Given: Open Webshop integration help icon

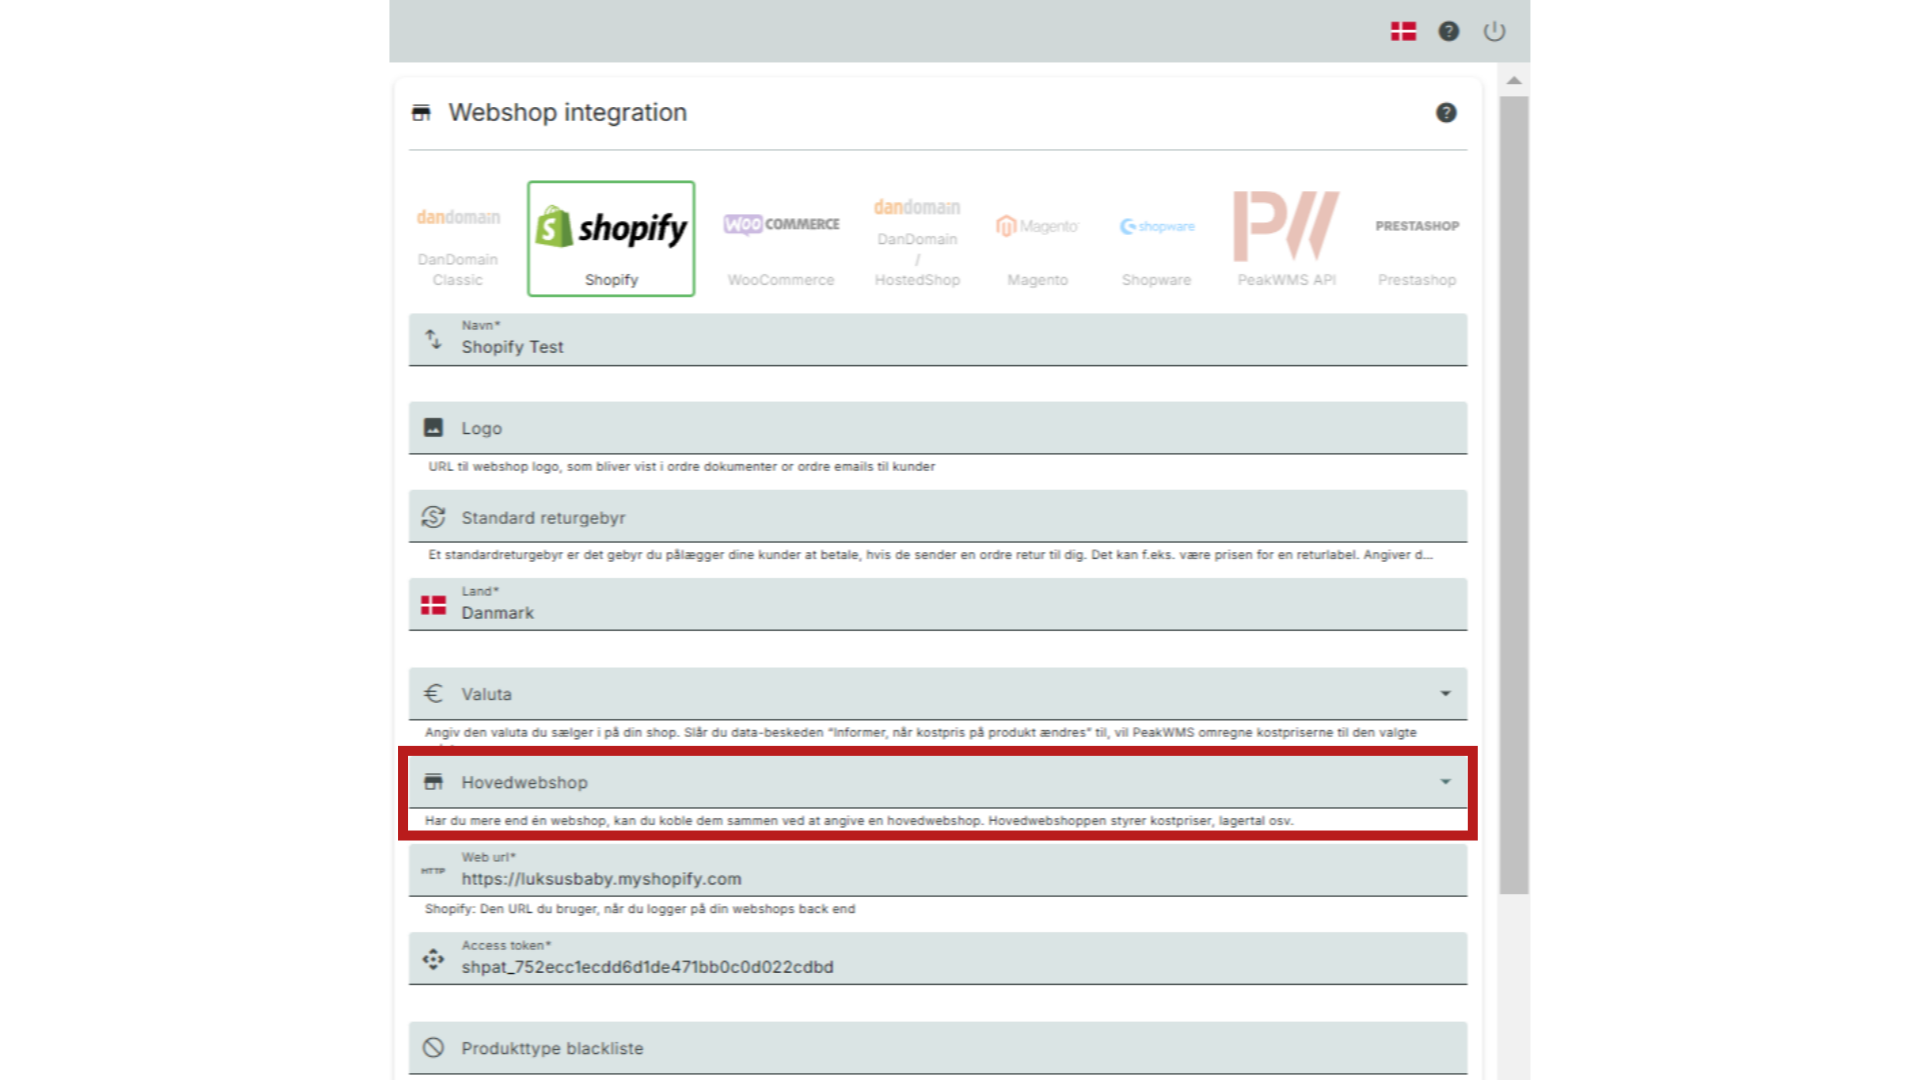Looking at the screenshot, I should [x=1446, y=113].
